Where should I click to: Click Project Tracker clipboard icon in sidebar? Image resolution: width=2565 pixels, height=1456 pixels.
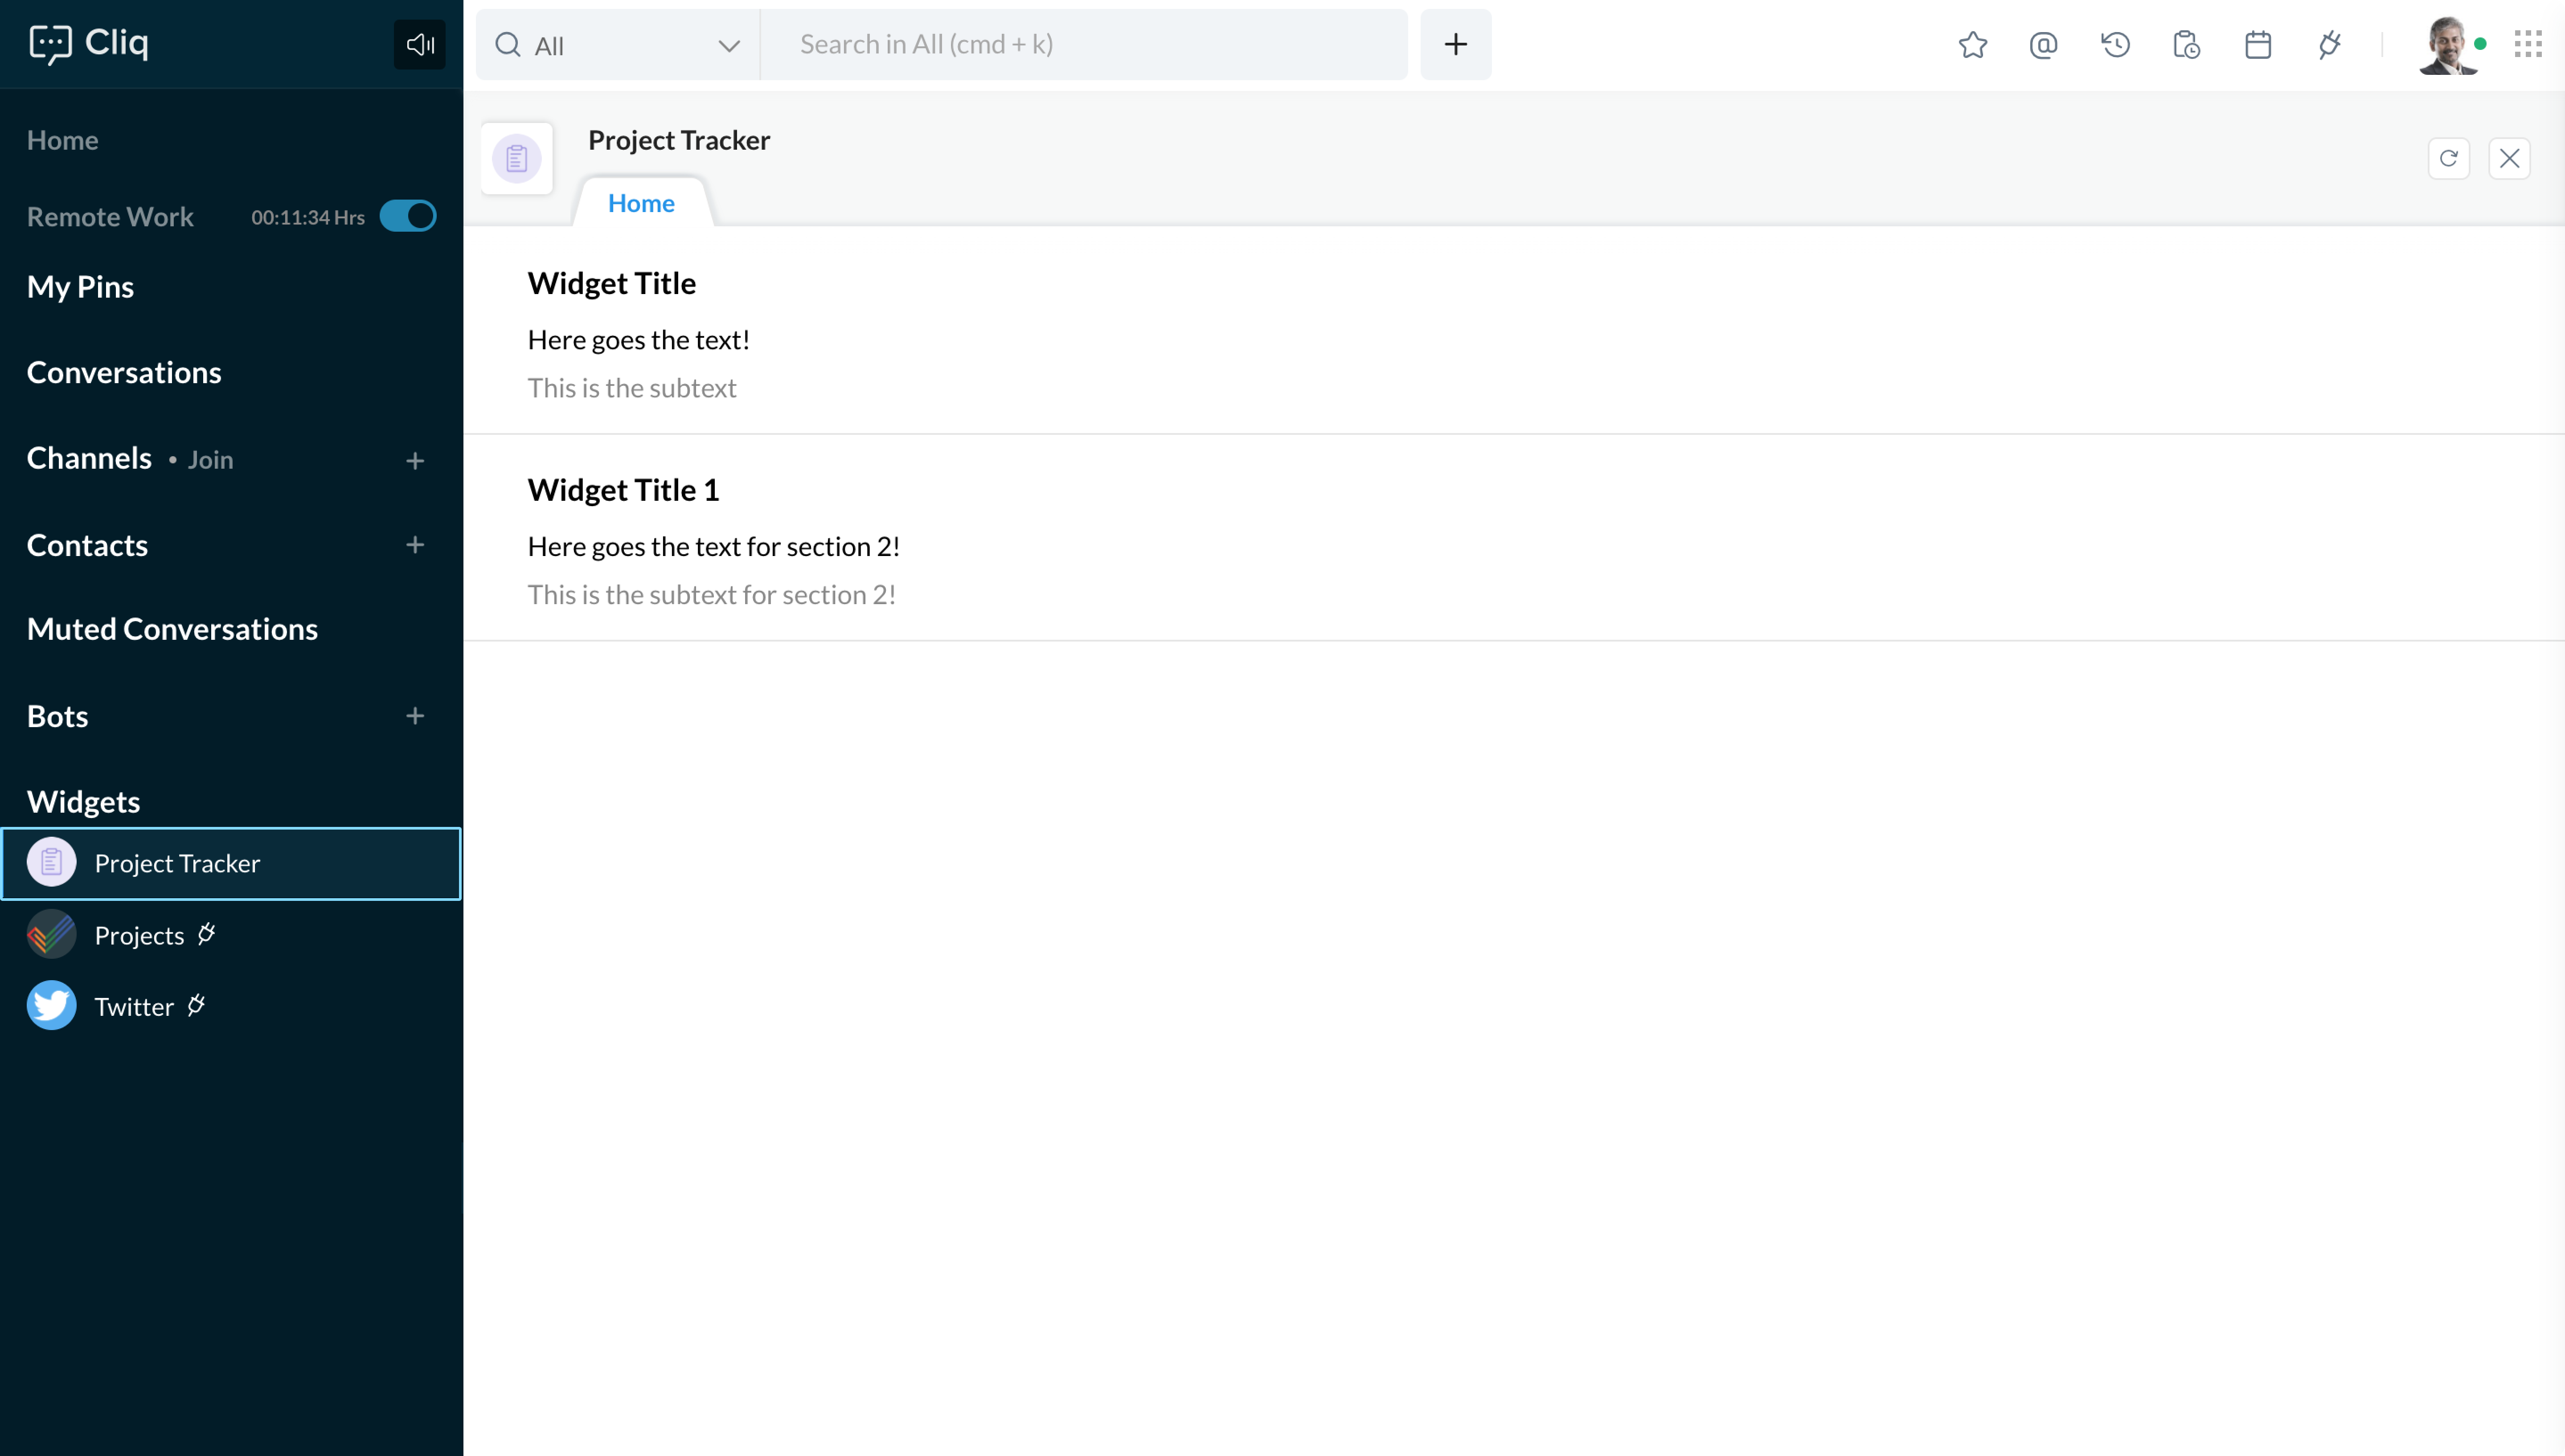click(x=51, y=862)
